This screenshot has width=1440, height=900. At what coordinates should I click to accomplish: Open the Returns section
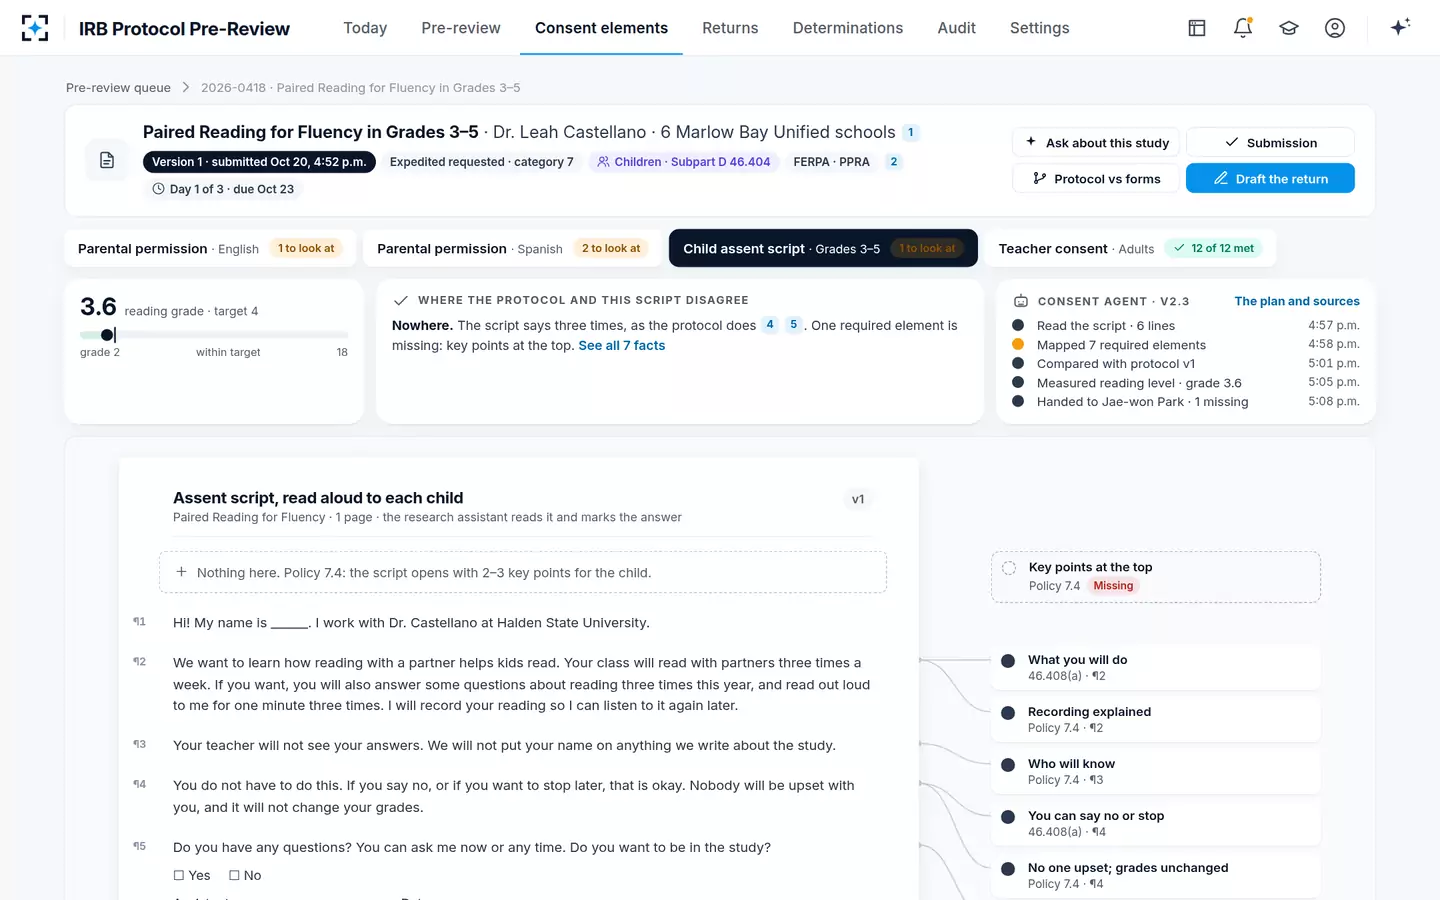point(730,28)
